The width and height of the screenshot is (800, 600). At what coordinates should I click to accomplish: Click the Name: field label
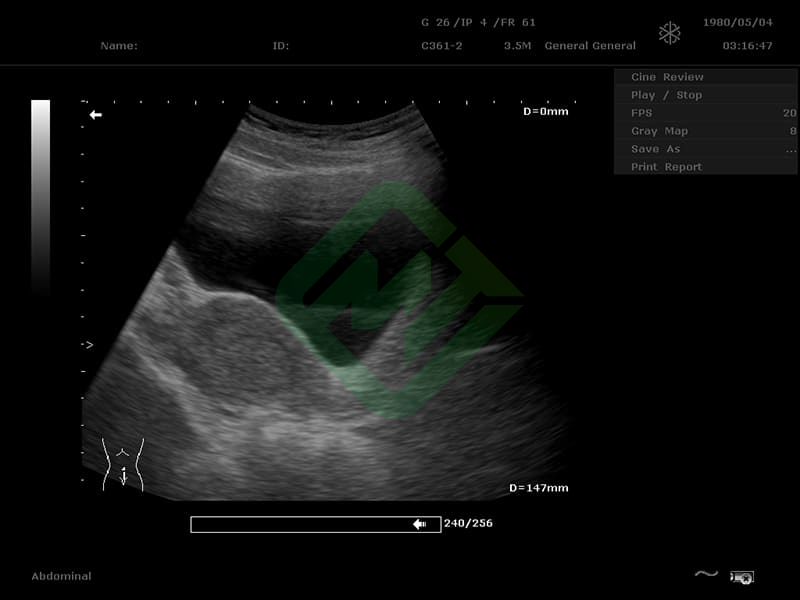[x=119, y=46]
